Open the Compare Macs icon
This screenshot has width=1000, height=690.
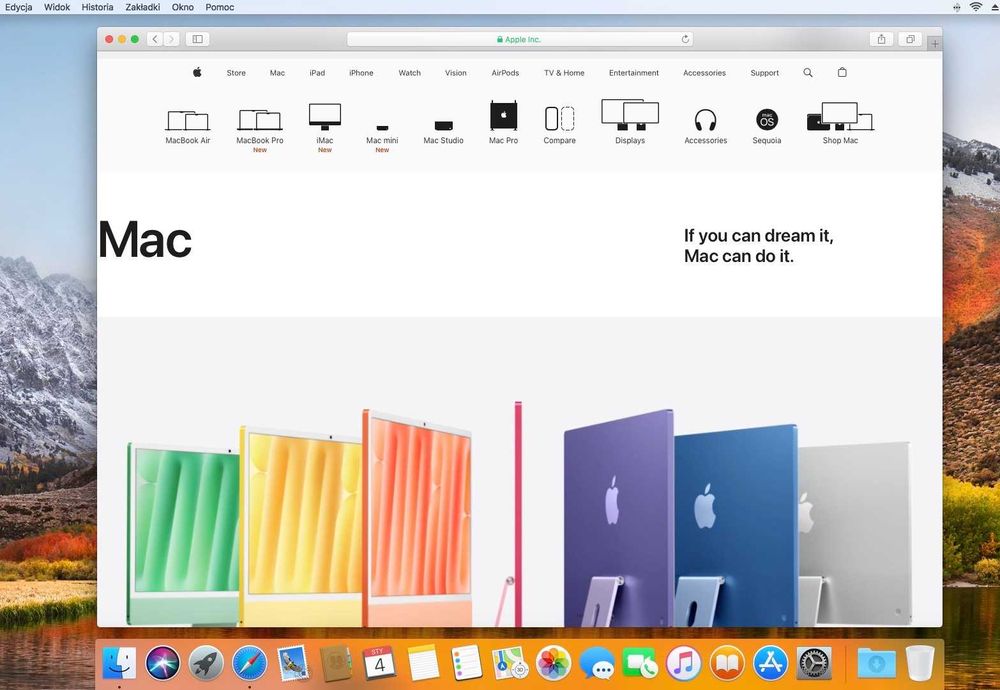pos(559,119)
